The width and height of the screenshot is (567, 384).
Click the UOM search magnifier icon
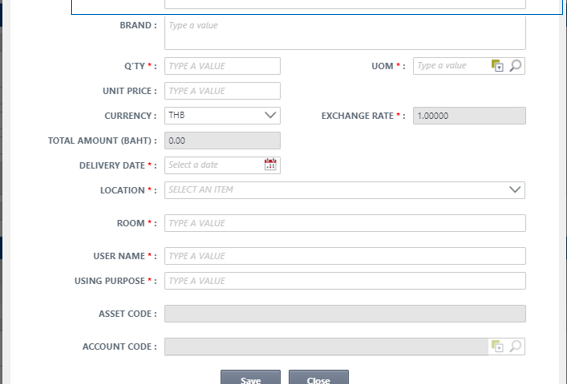(515, 66)
